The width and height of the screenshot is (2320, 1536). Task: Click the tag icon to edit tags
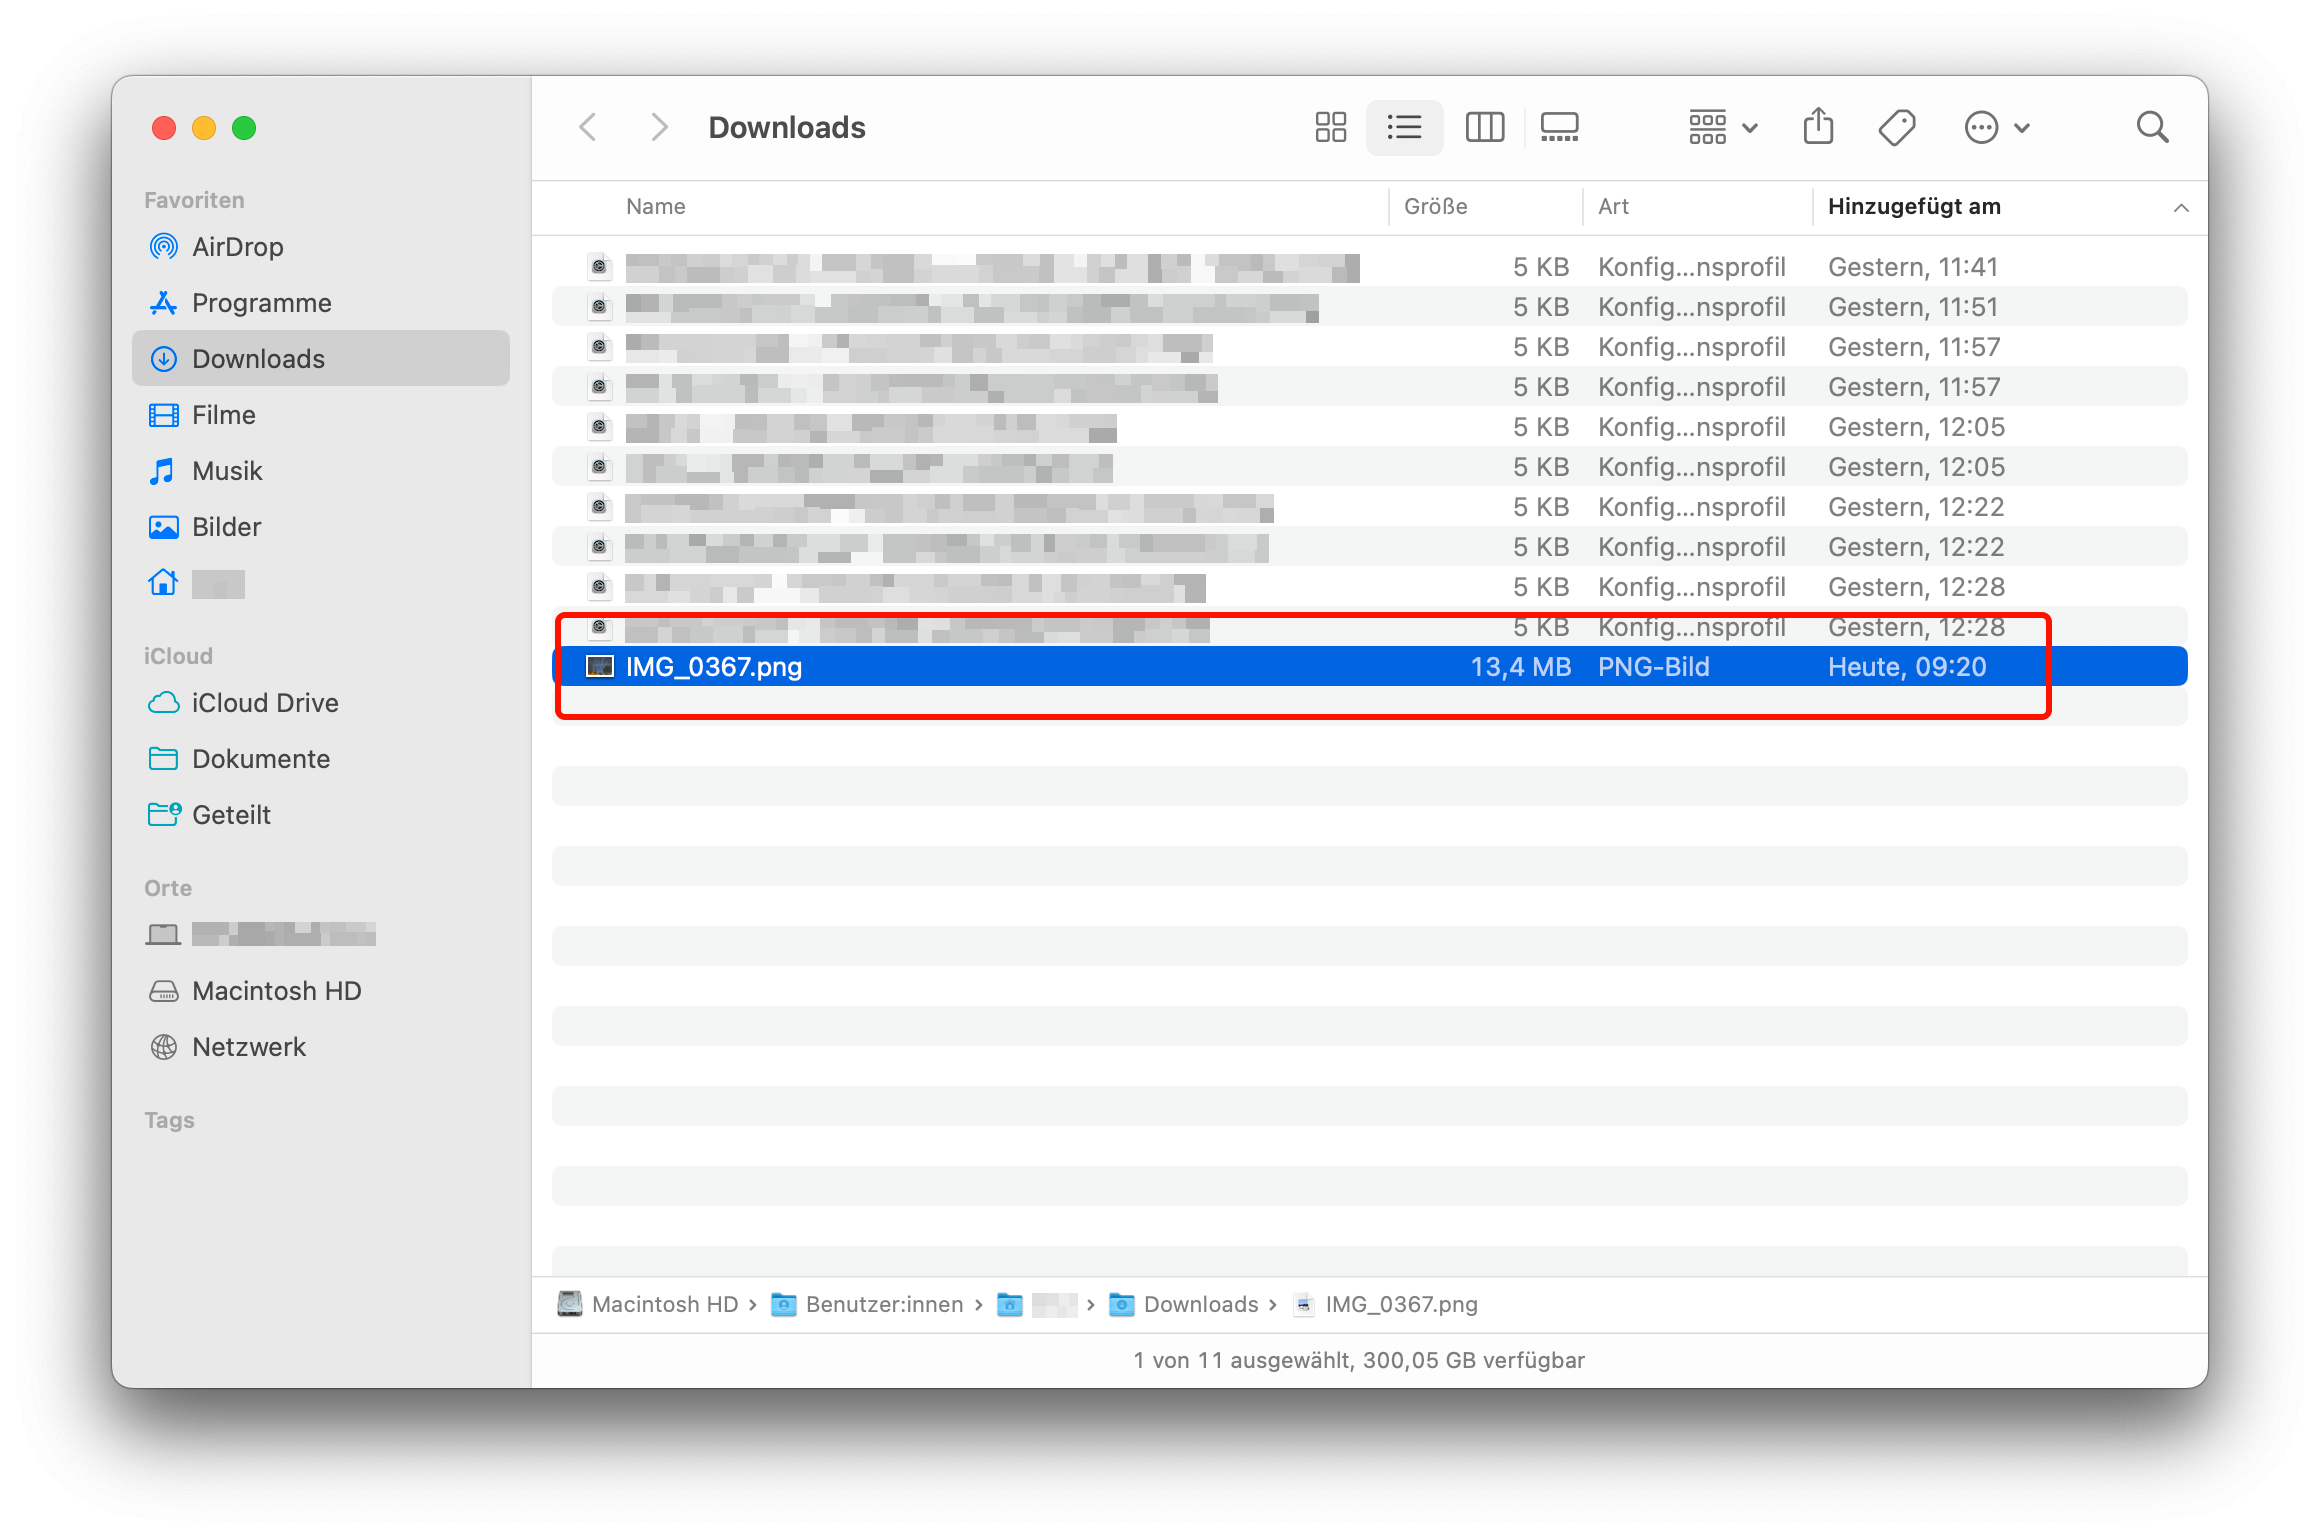pyautogui.click(x=1896, y=127)
